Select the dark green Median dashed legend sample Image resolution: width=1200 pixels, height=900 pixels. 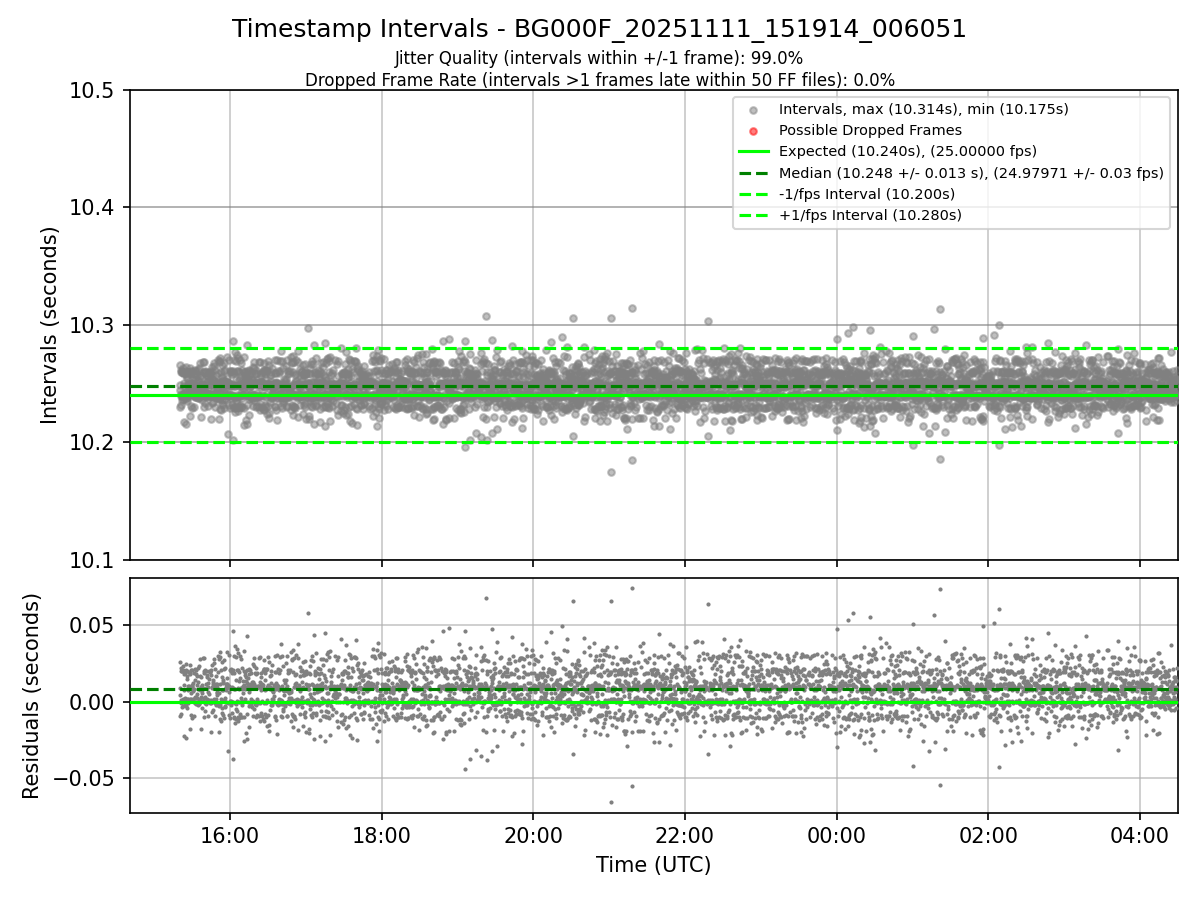pyautogui.click(x=754, y=172)
